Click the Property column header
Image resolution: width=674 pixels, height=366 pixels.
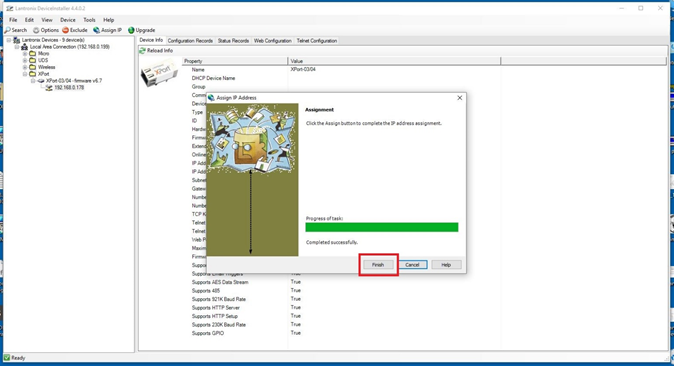tap(235, 61)
